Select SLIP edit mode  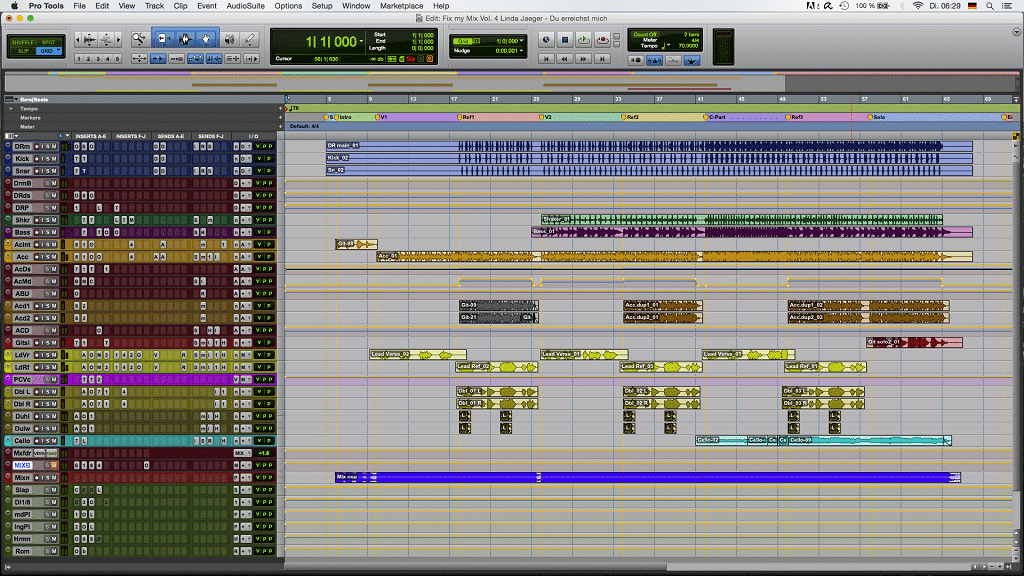point(23,51)
